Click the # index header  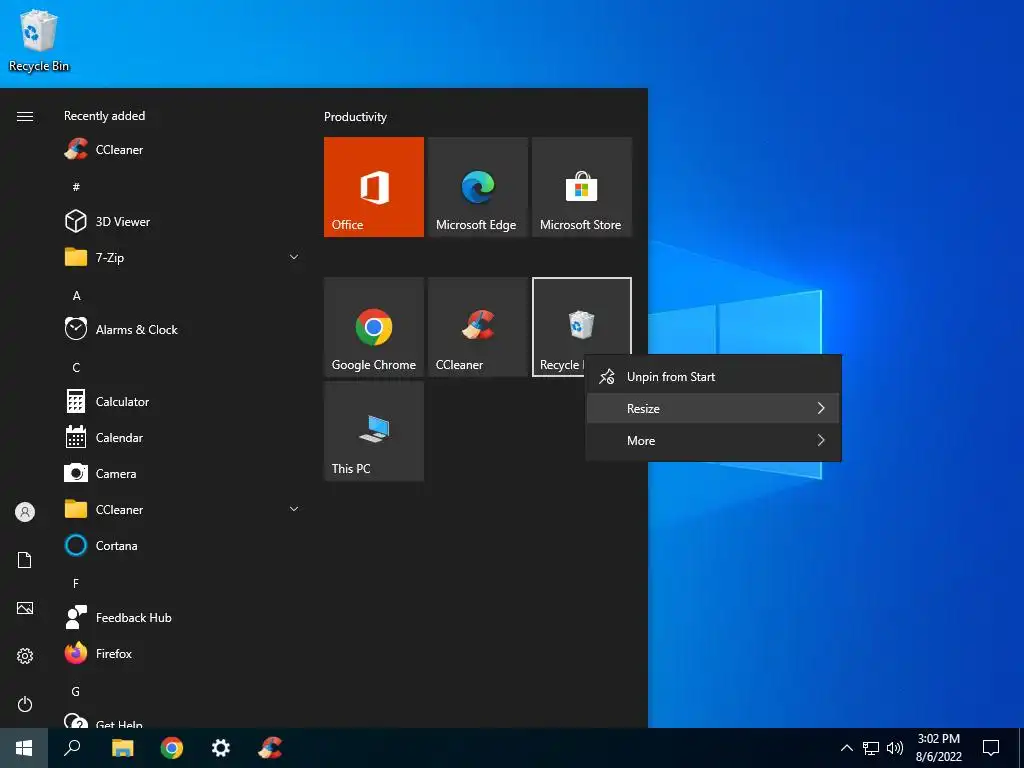pos(76,187)
